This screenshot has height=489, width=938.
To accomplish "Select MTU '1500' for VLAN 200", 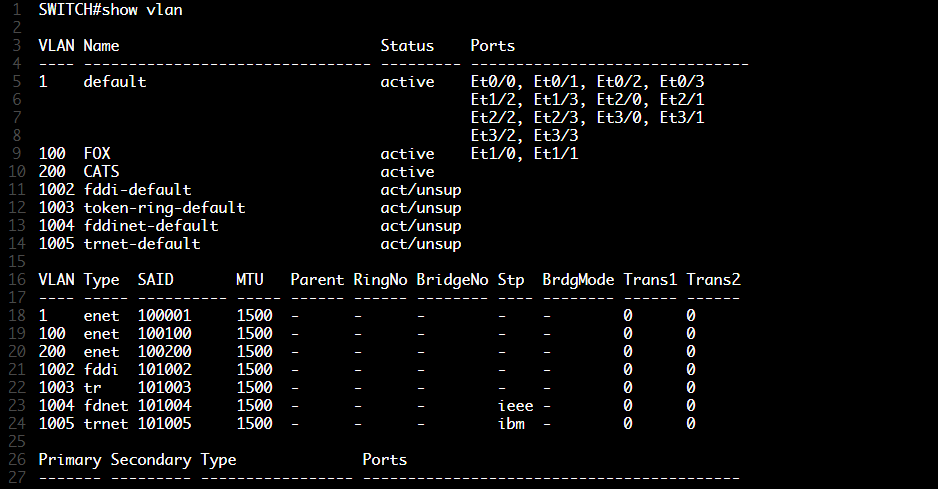I will pyautogui.click(x=254, y=351).
